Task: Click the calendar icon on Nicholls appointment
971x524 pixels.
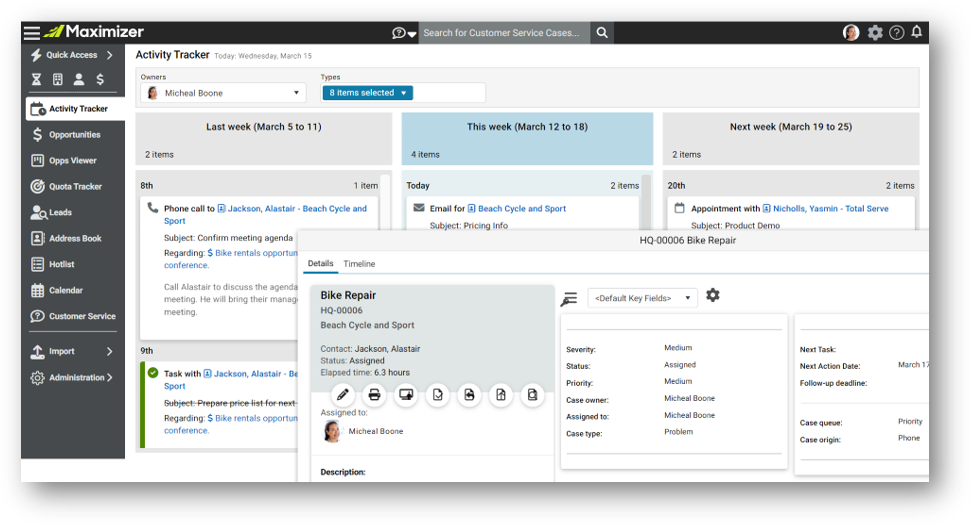Action: tap(679, 208)
